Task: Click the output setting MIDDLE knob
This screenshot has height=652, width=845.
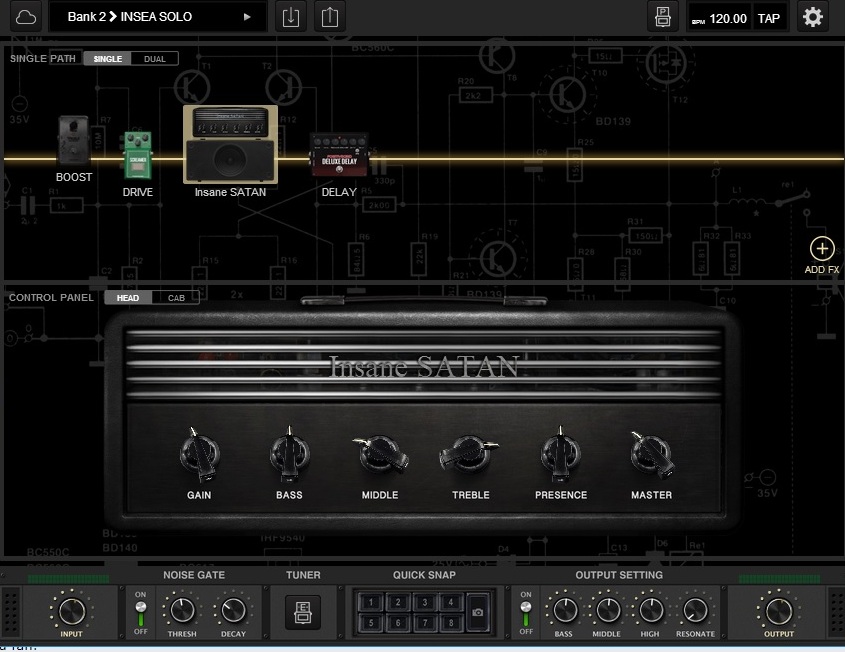Action: 607,611
